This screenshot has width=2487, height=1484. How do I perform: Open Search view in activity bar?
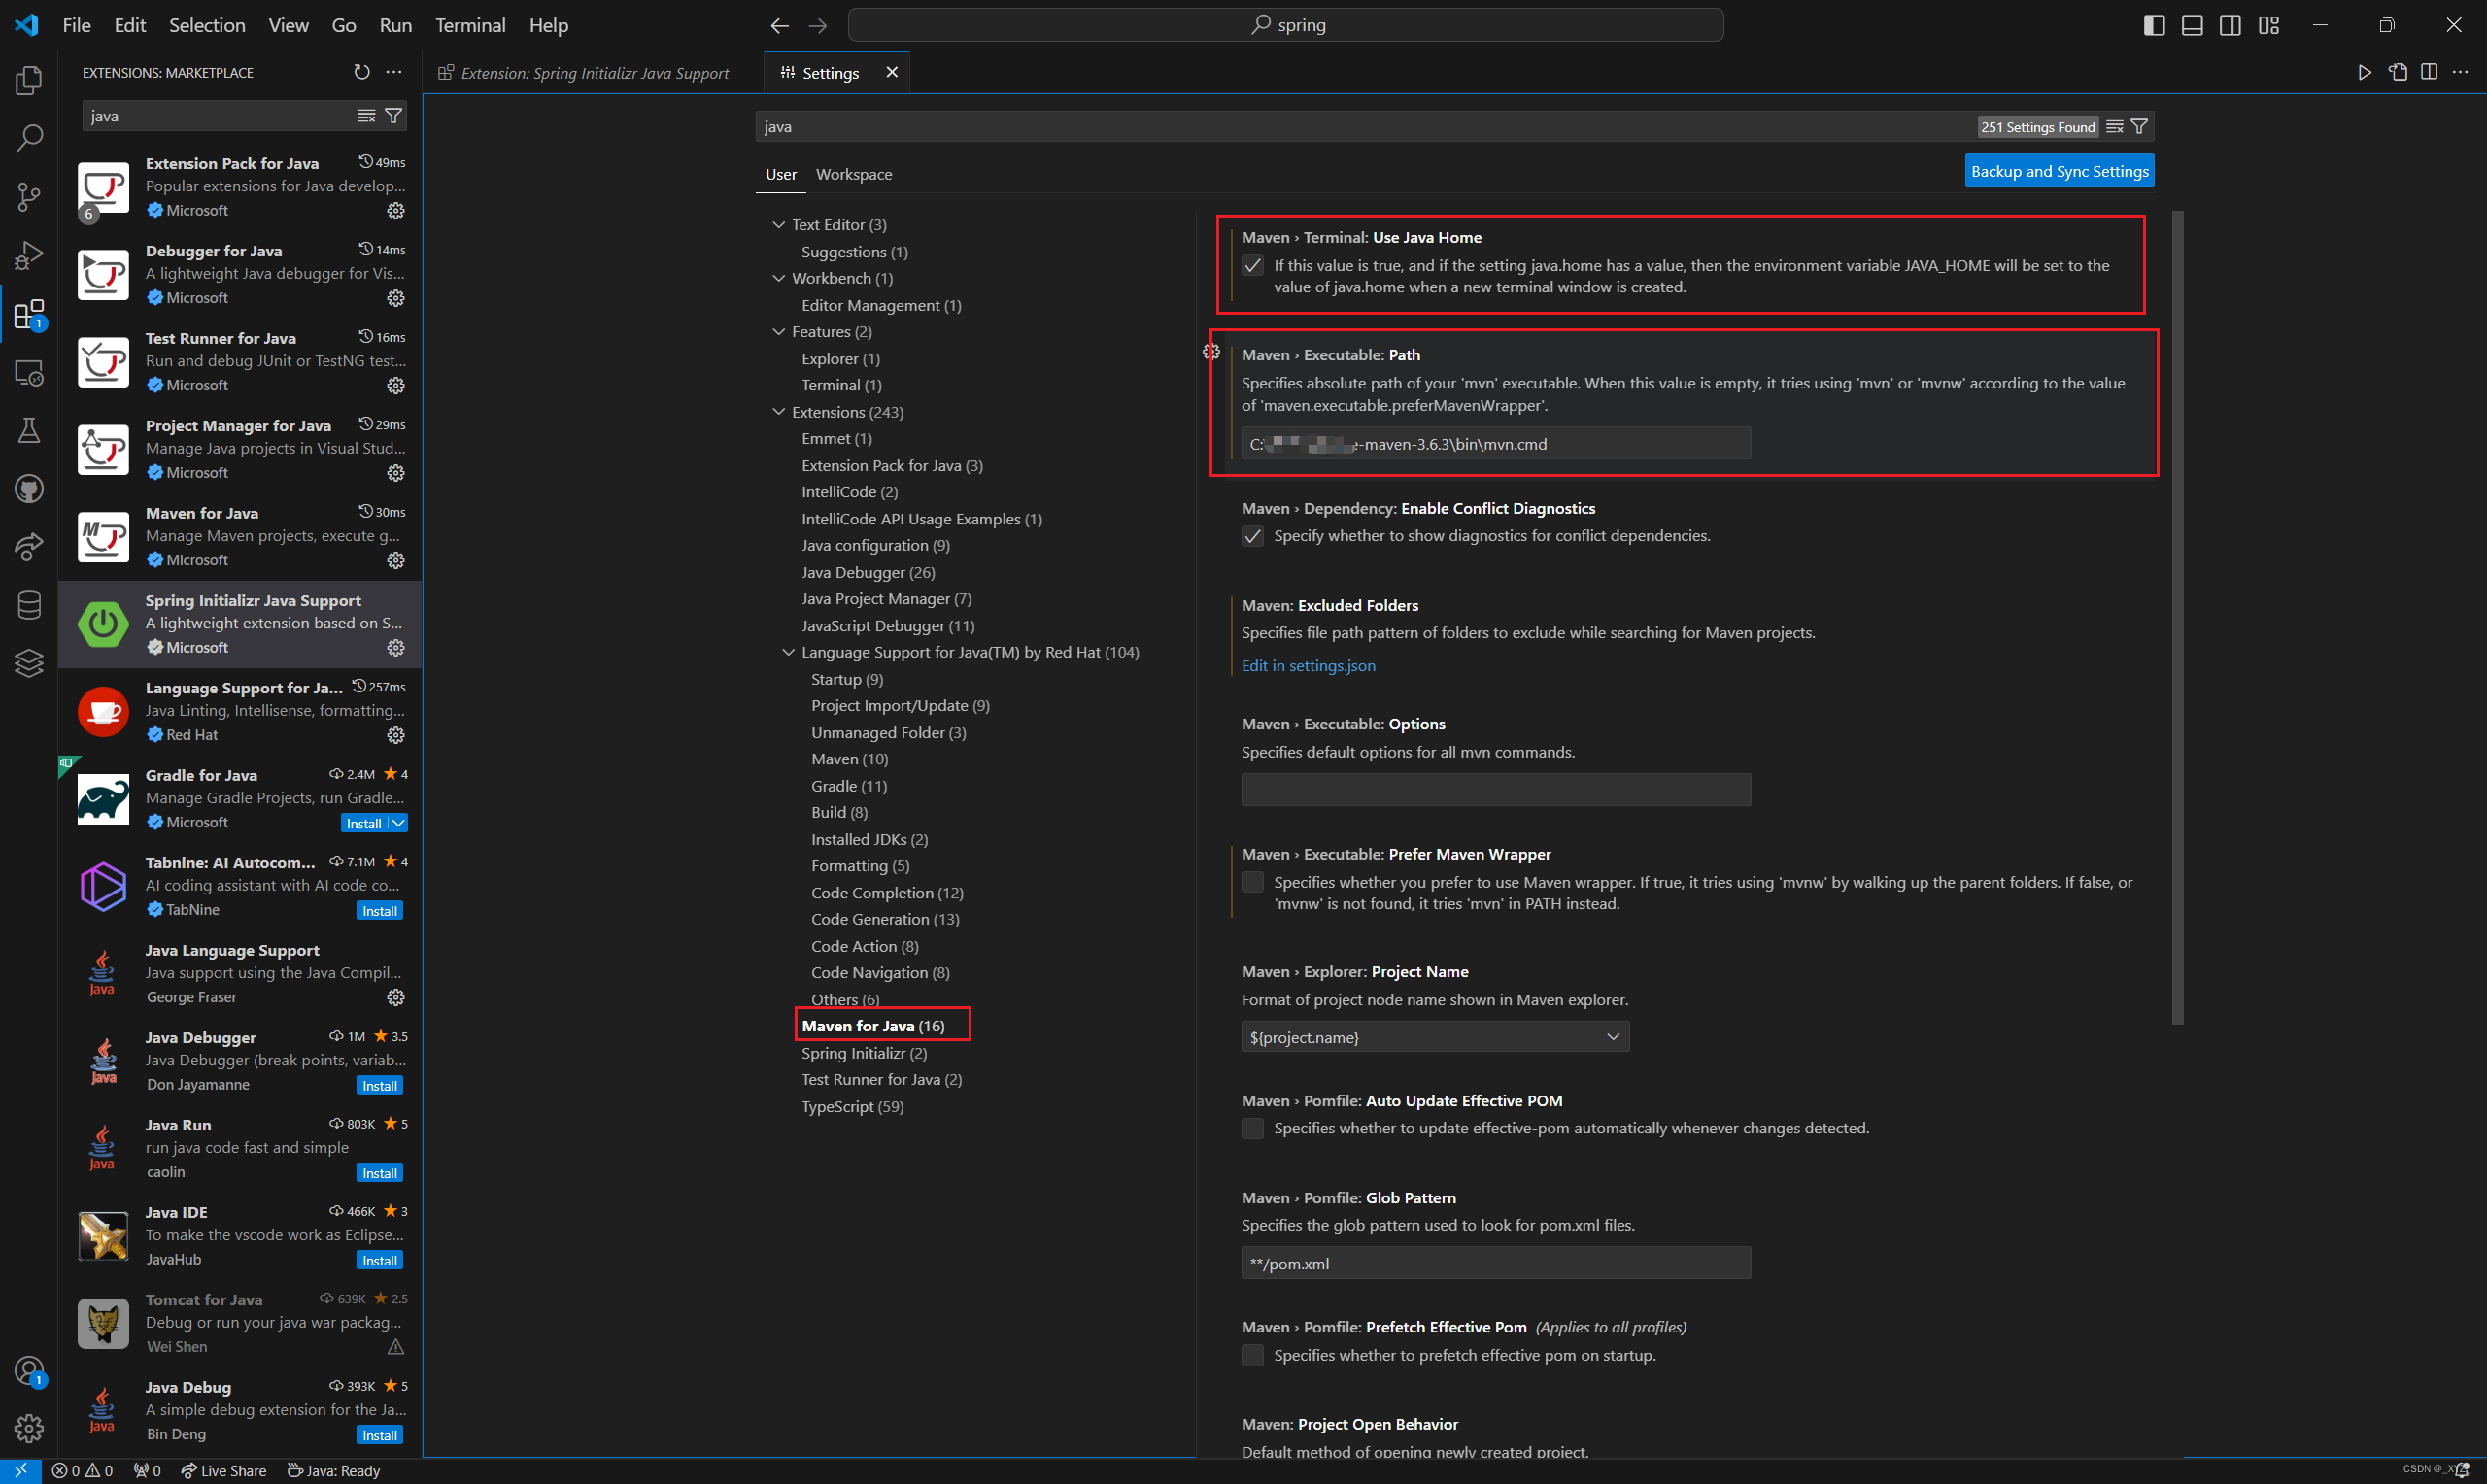(29, 138)
